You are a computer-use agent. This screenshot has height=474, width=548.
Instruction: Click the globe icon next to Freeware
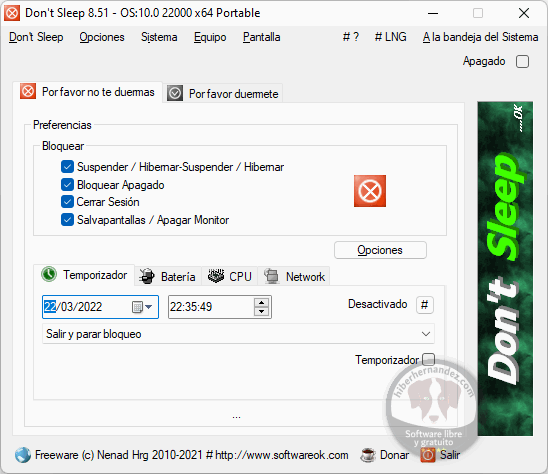23,455
